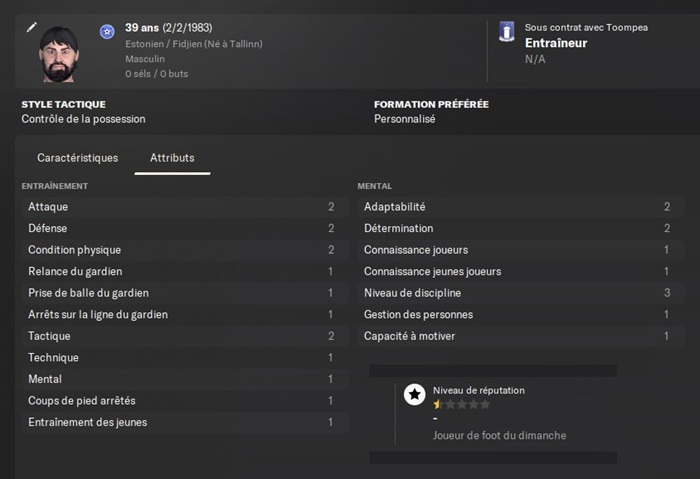
Task: Select the Niveau de discipline row
Action: pos(521,293)
